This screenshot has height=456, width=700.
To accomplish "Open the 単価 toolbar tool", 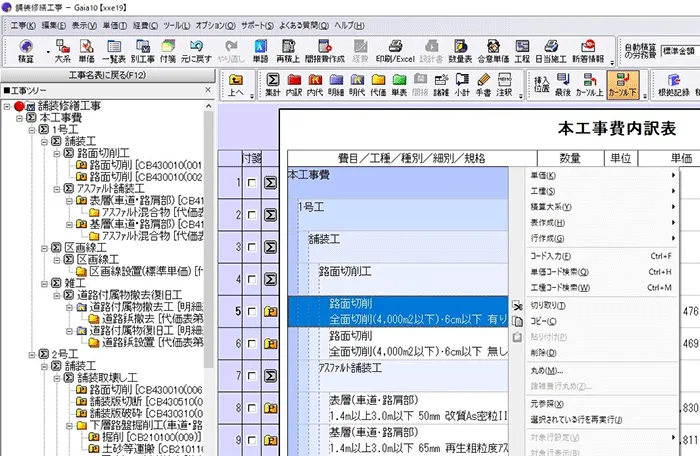I will pyautogui.click(x=86, y=50).
